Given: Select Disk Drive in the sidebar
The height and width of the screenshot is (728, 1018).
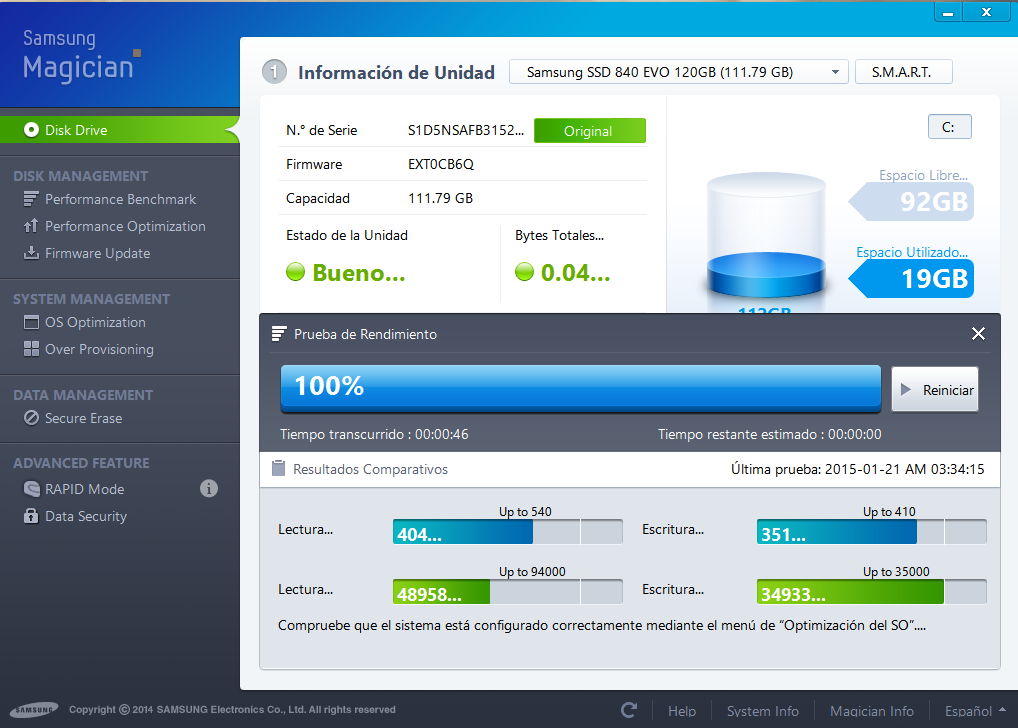Looking at the screenshot, I should [119, 130].
